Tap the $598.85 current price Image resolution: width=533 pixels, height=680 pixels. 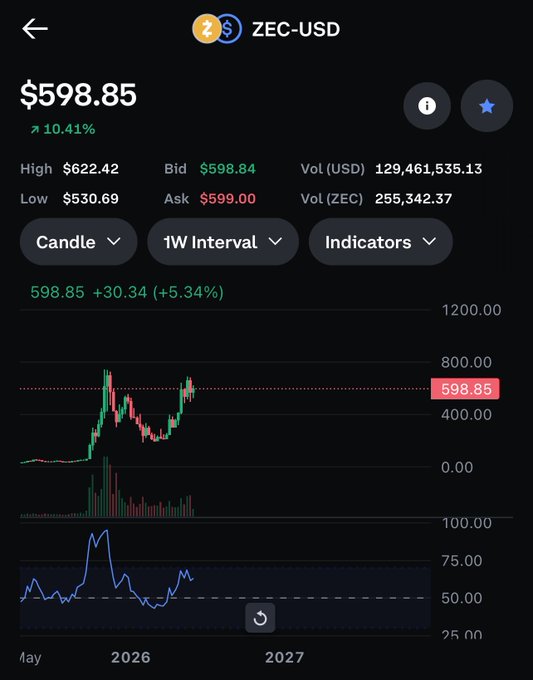point(78,95)
